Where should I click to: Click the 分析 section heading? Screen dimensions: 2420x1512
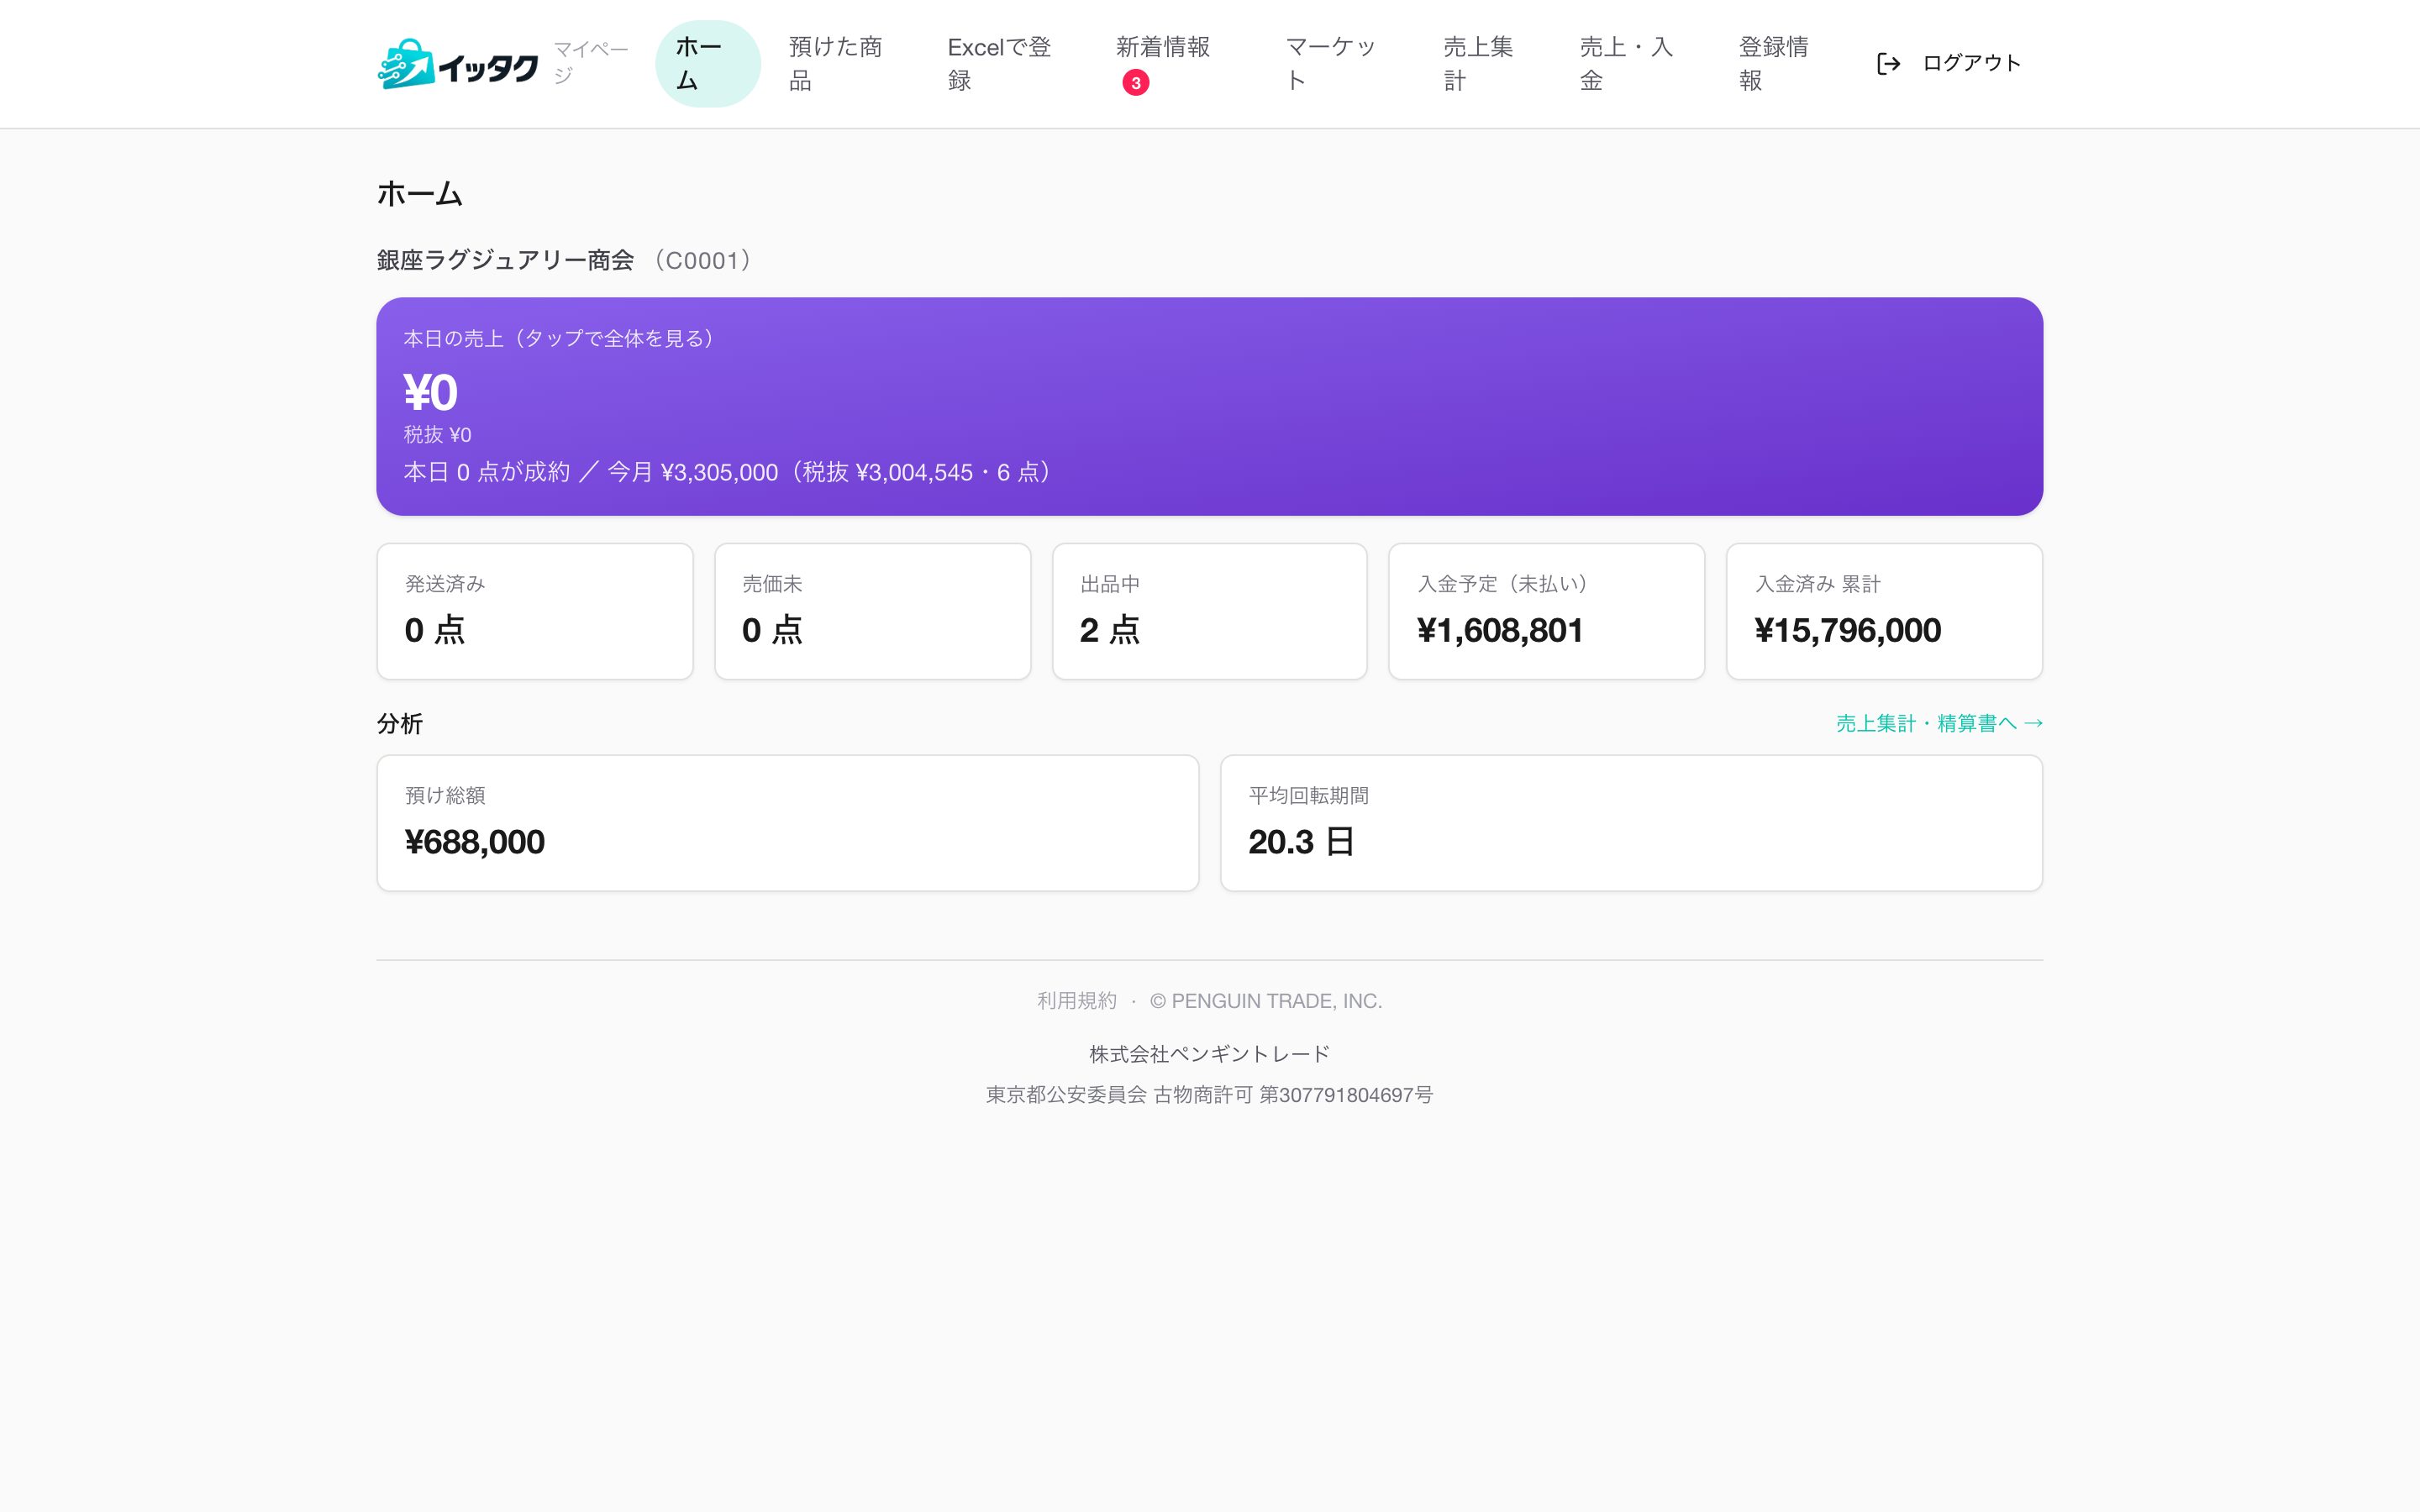tap(400, 723)
